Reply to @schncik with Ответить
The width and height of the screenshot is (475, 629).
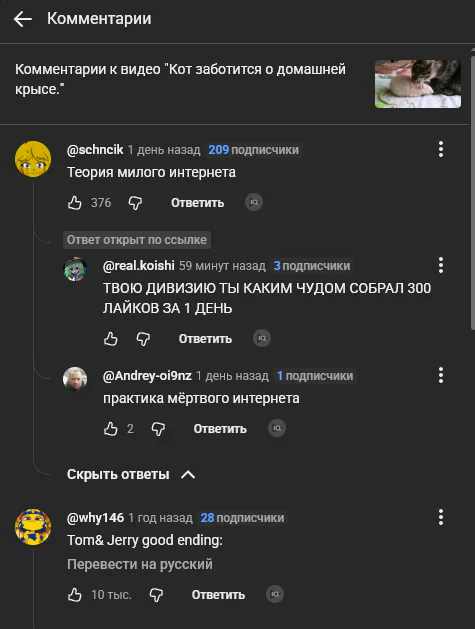click(x=197, y=203)
